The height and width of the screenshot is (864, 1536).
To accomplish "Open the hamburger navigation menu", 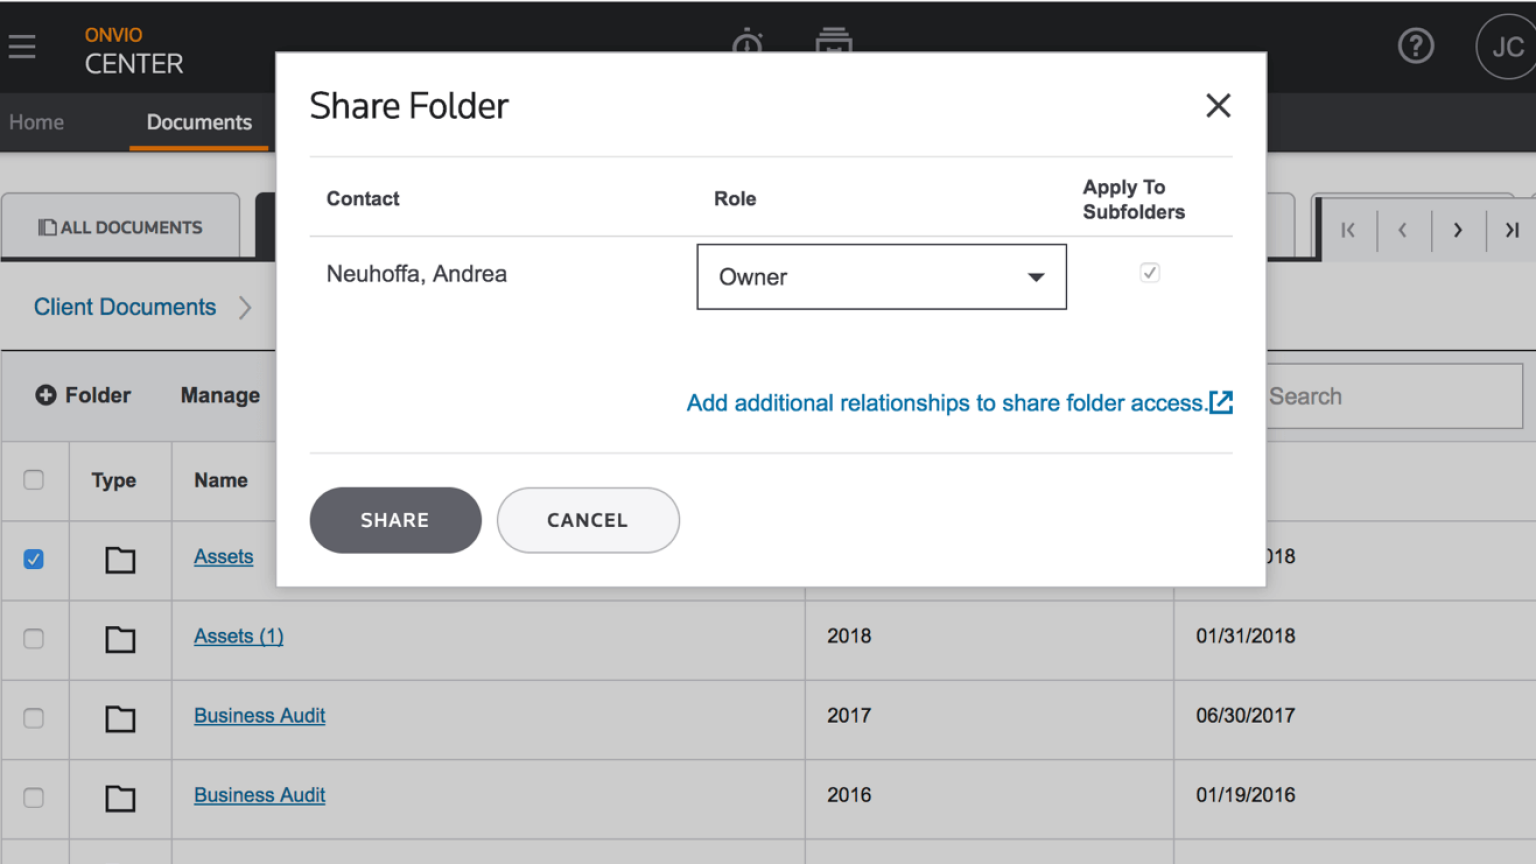I will tap(22, 46).
